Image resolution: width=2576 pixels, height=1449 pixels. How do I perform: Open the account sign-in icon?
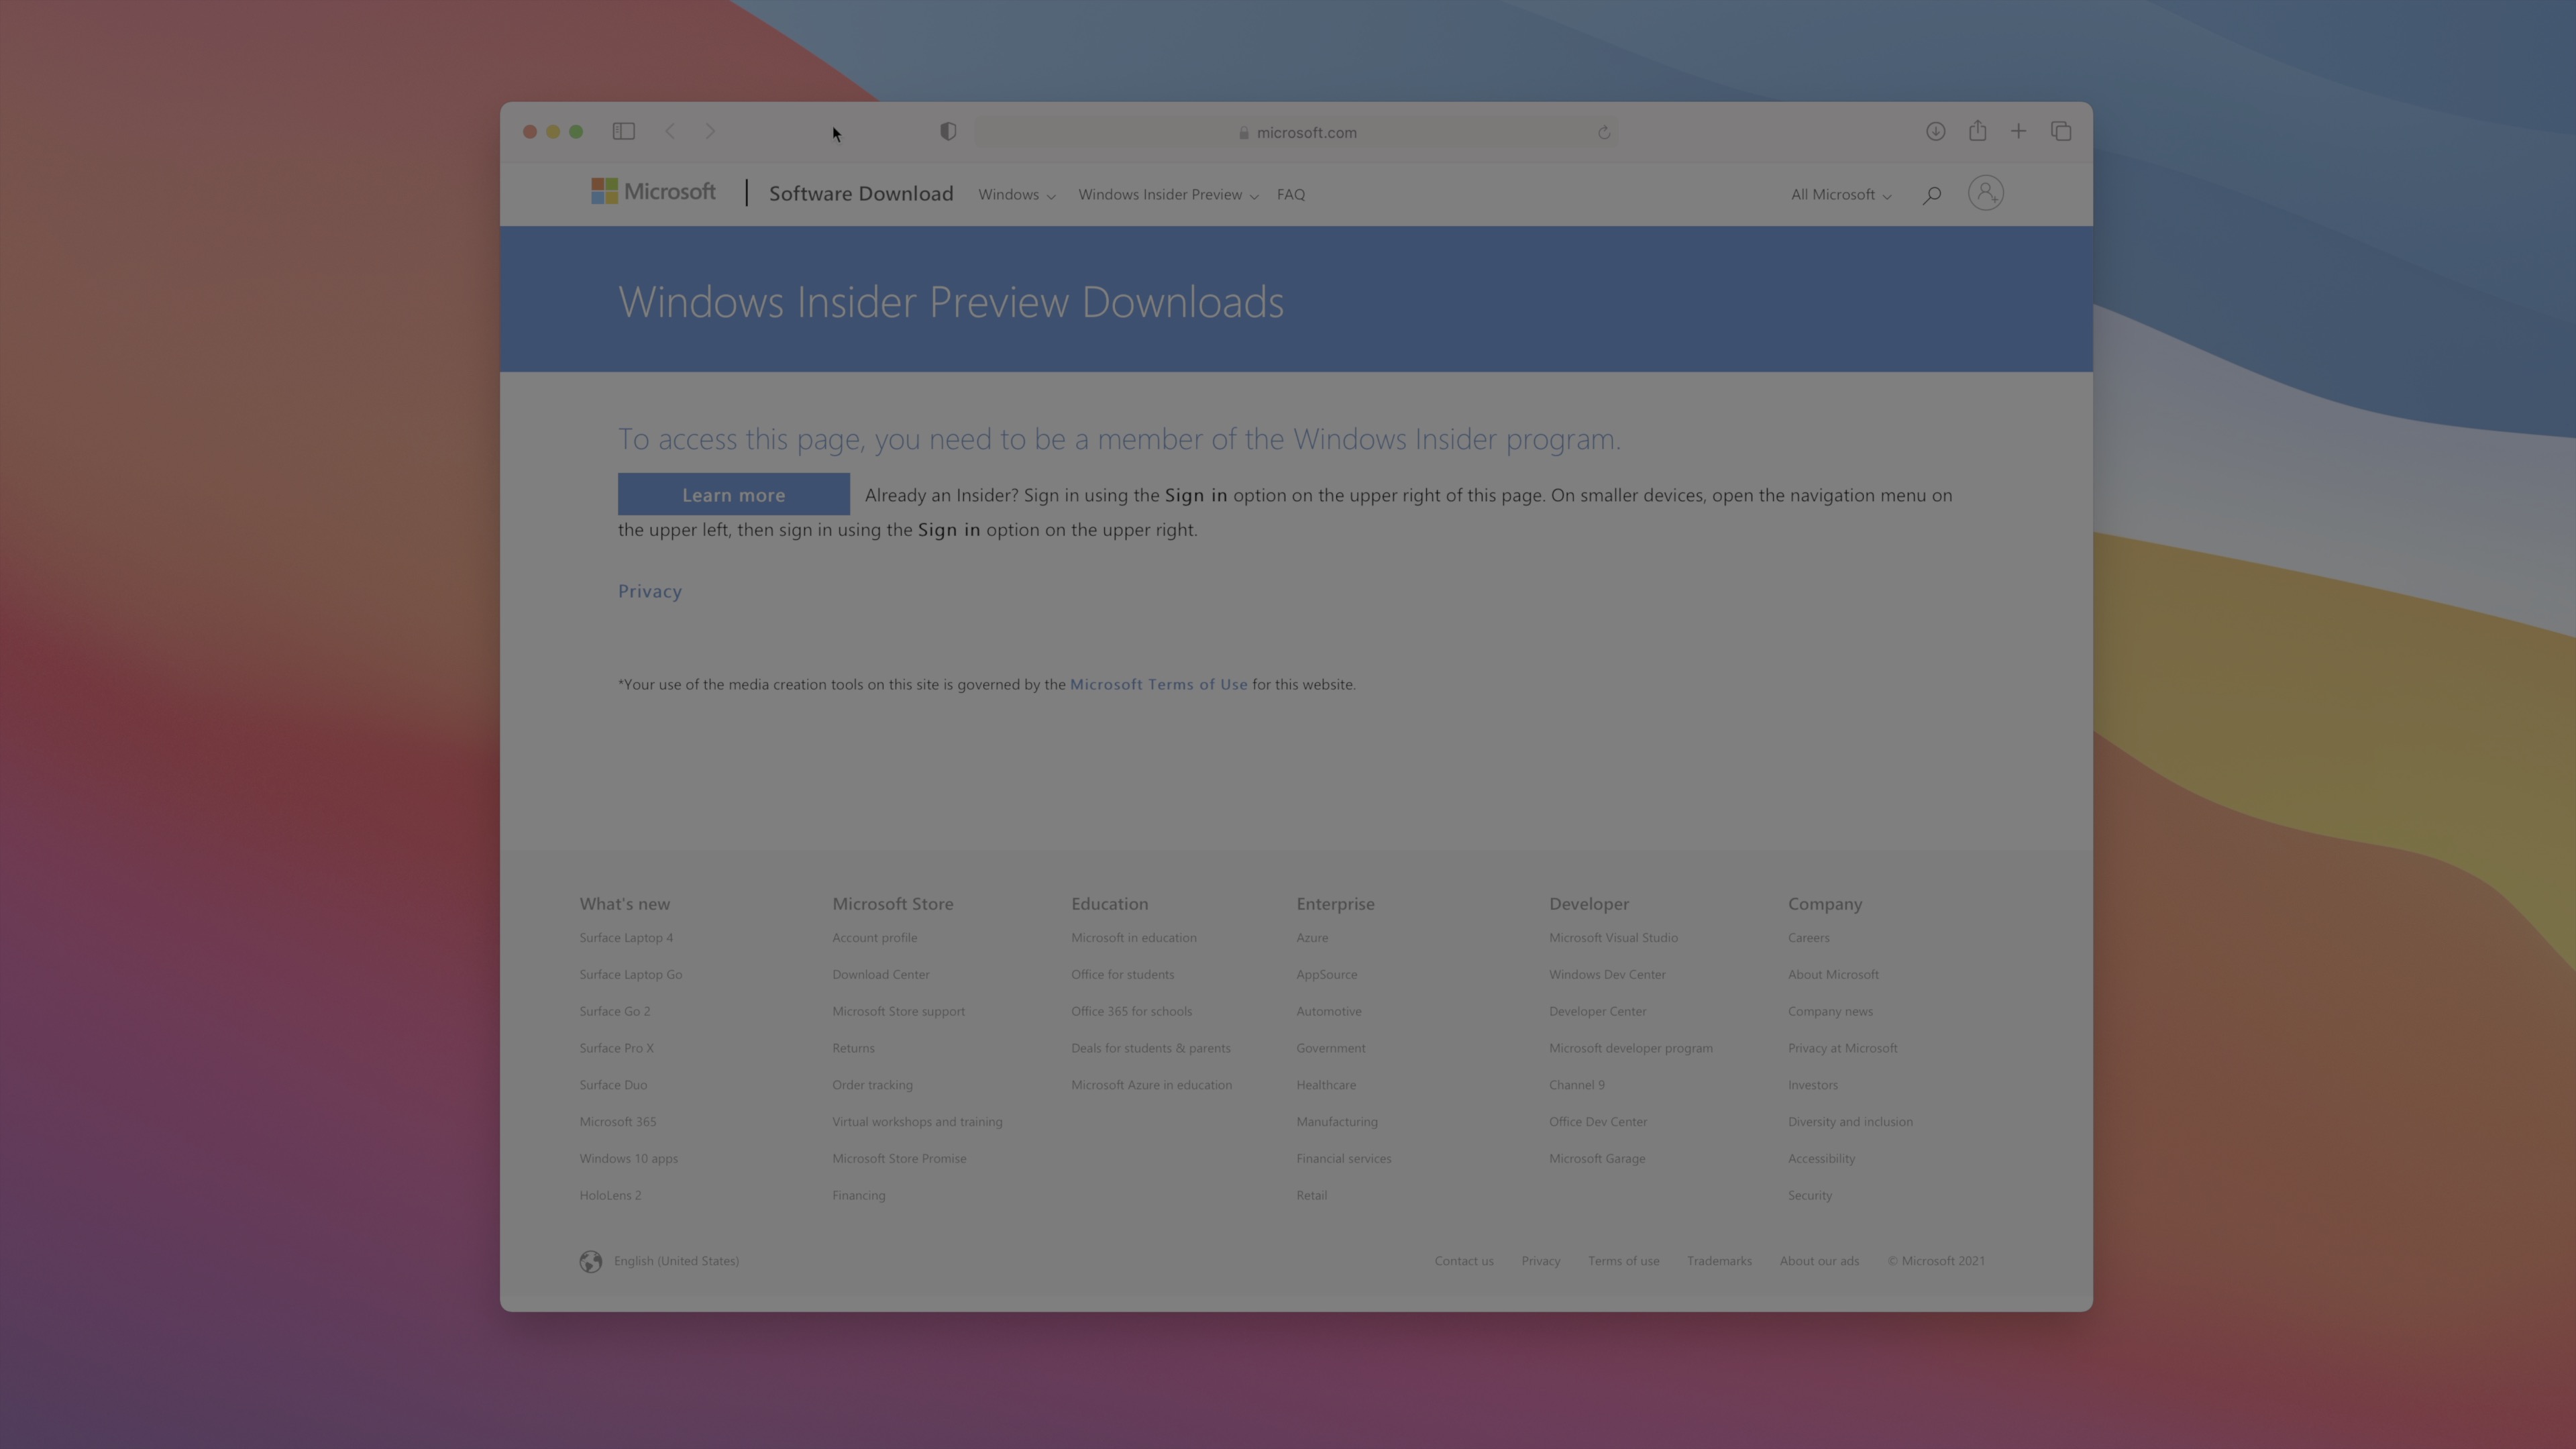(x=1986, y=193)
